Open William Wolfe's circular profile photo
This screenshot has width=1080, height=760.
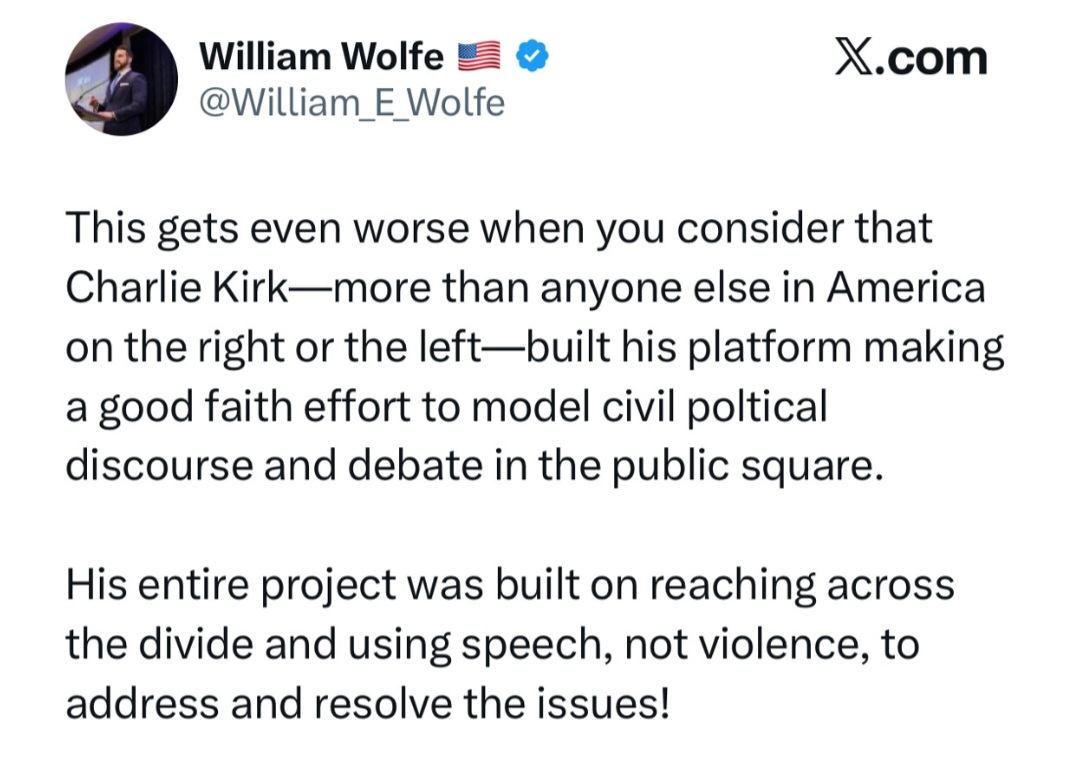(x=121, y=79)
